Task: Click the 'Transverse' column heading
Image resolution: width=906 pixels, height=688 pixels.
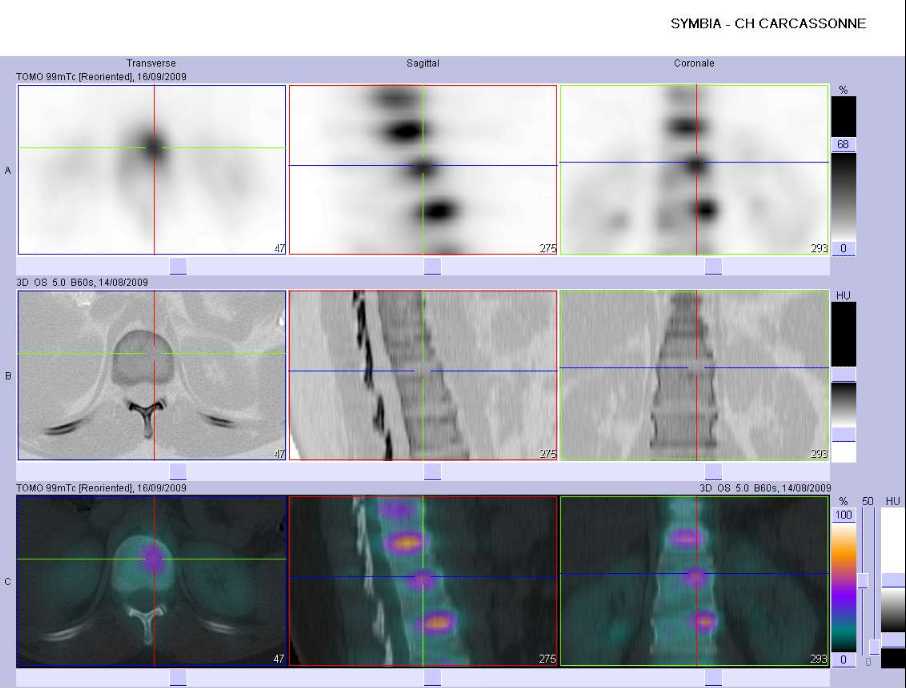Action: tap(151, 63)
